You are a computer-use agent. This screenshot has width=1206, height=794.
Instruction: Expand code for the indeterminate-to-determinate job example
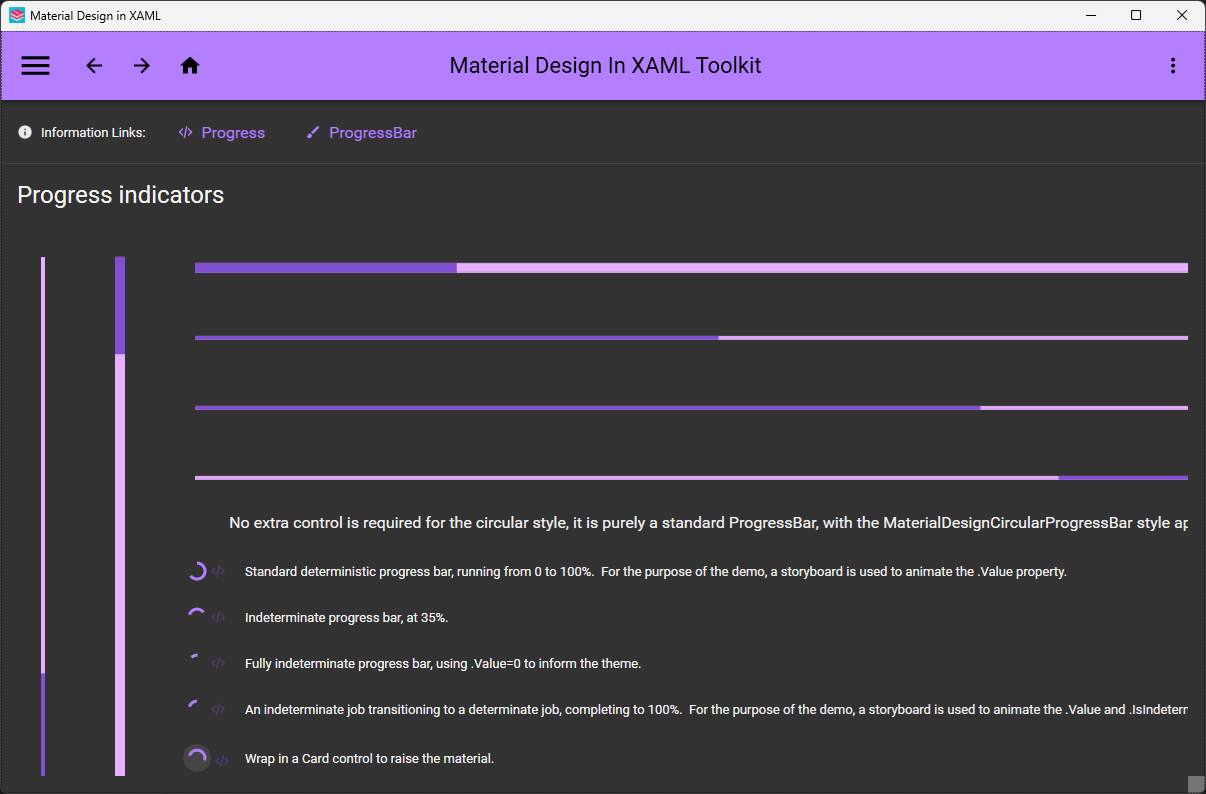[x=219, y=709]
